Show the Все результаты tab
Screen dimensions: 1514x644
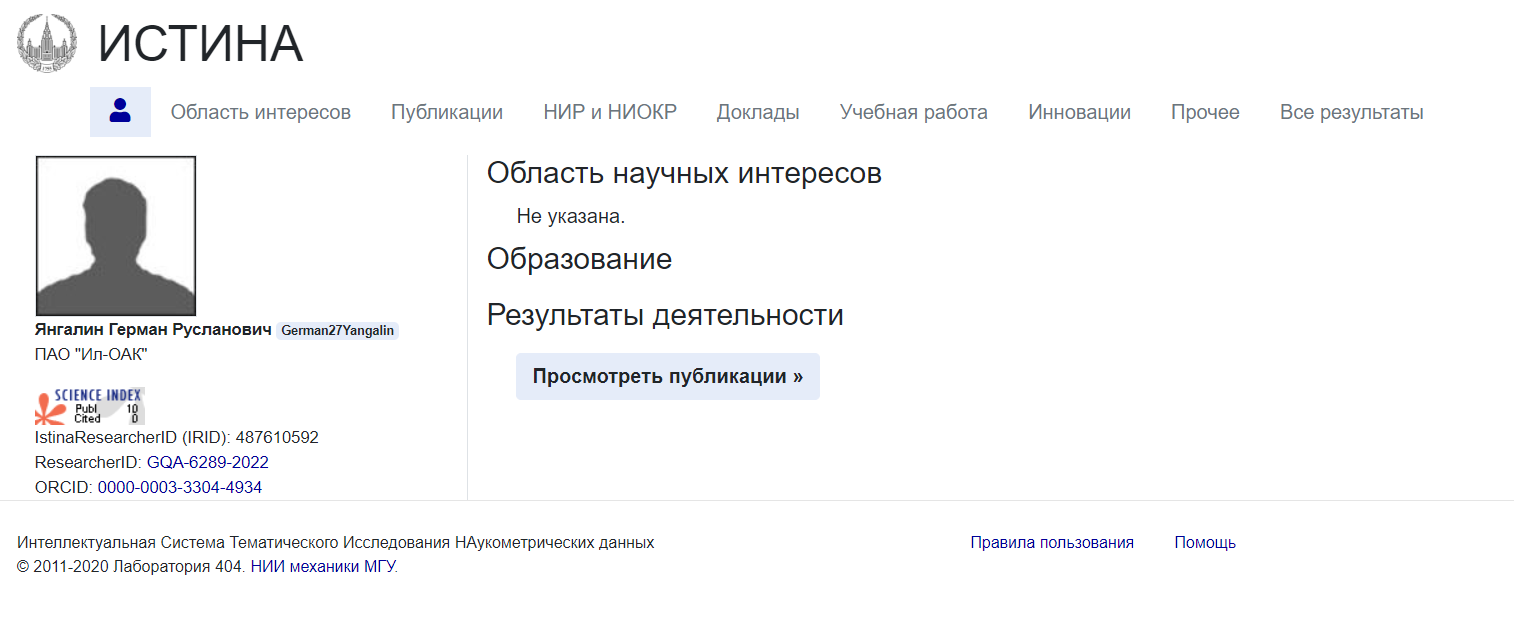pyautogui.click(x=1351, y=112)
